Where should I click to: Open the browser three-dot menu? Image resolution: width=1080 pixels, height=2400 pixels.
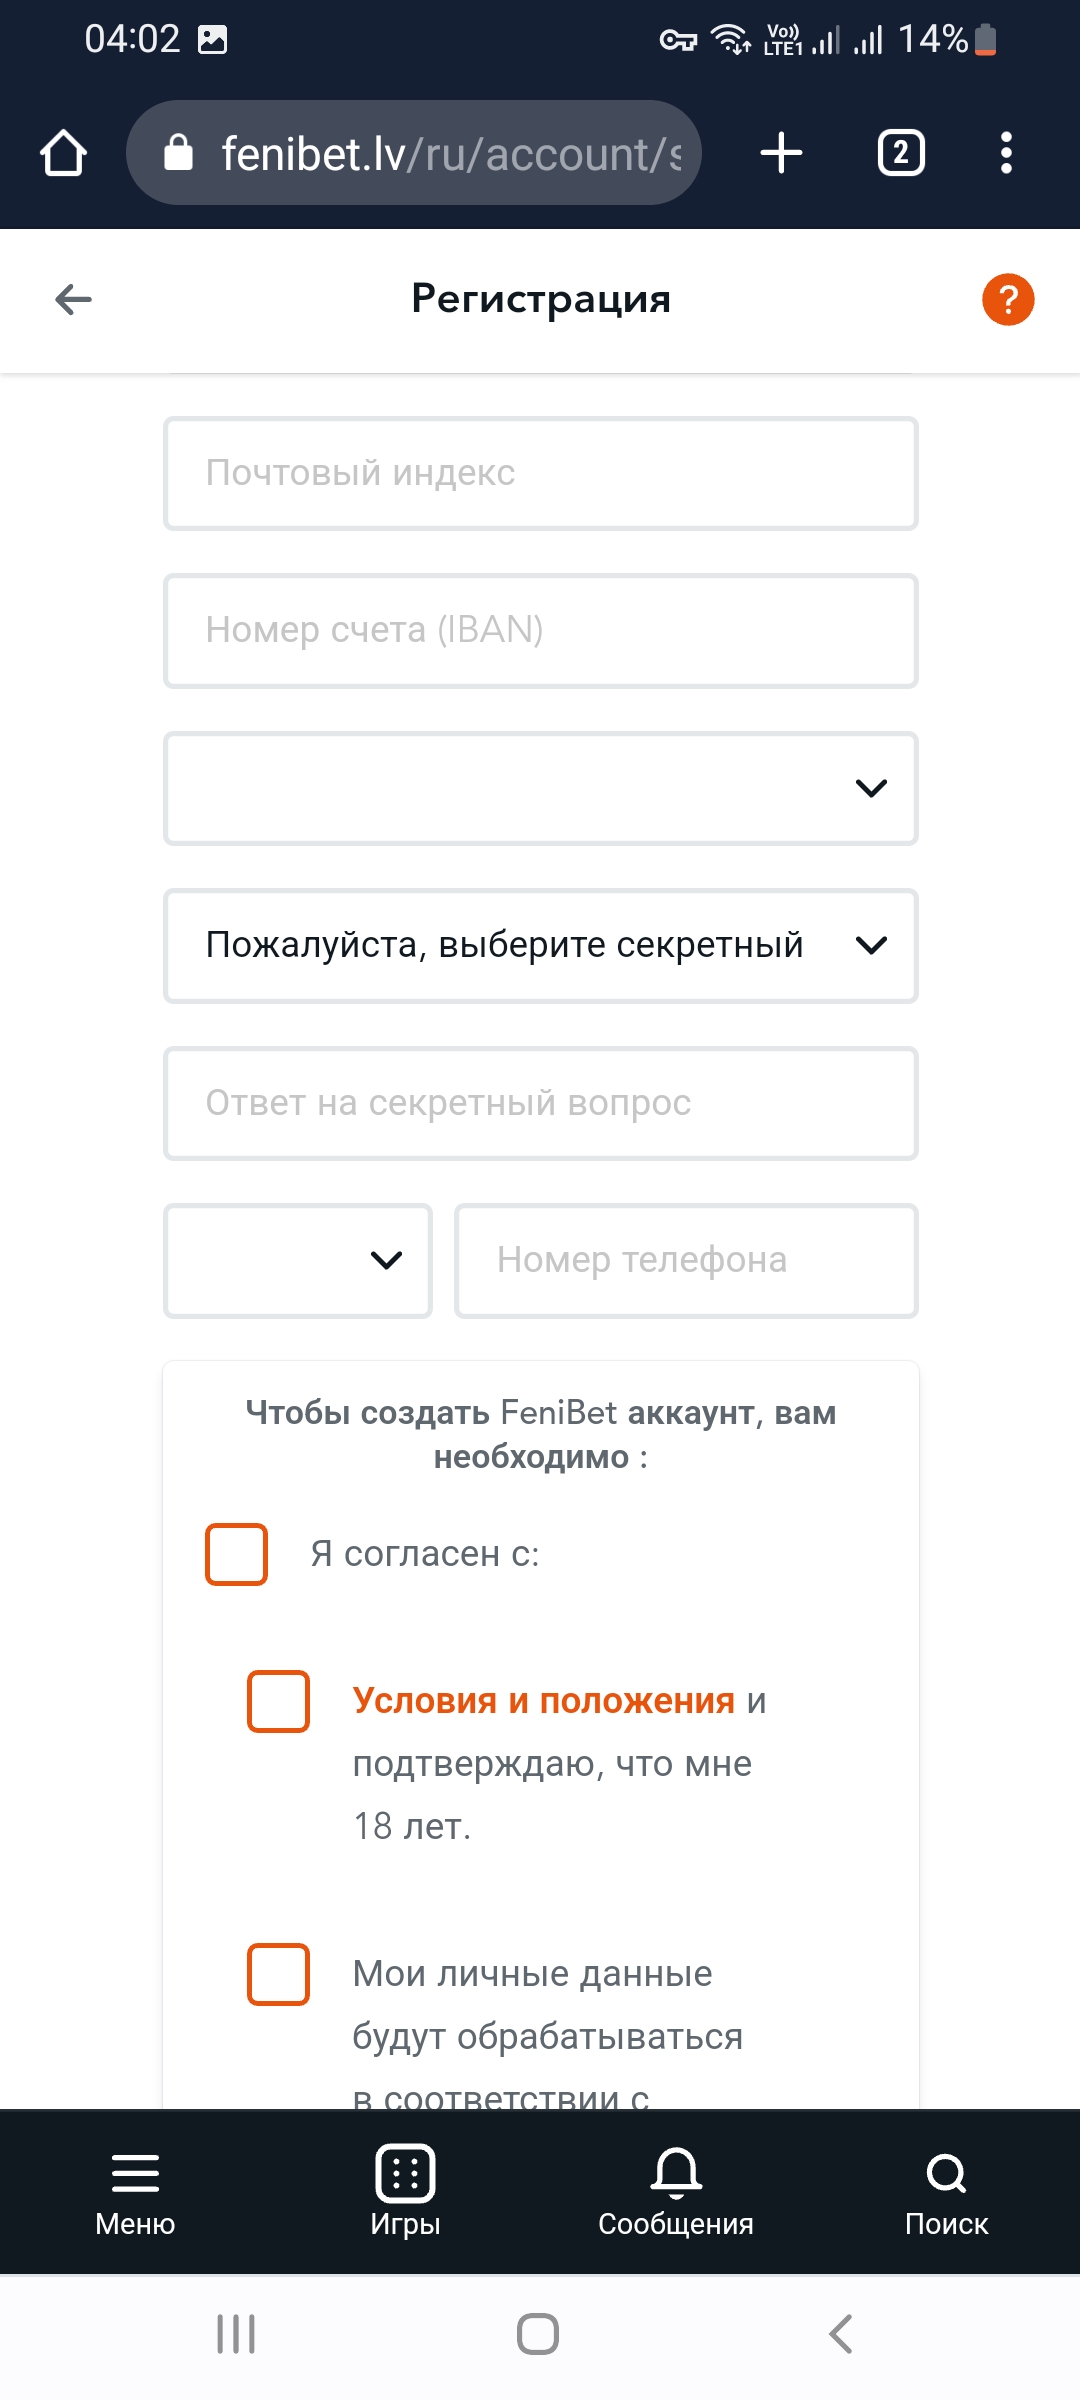[x=1006, y=154]
